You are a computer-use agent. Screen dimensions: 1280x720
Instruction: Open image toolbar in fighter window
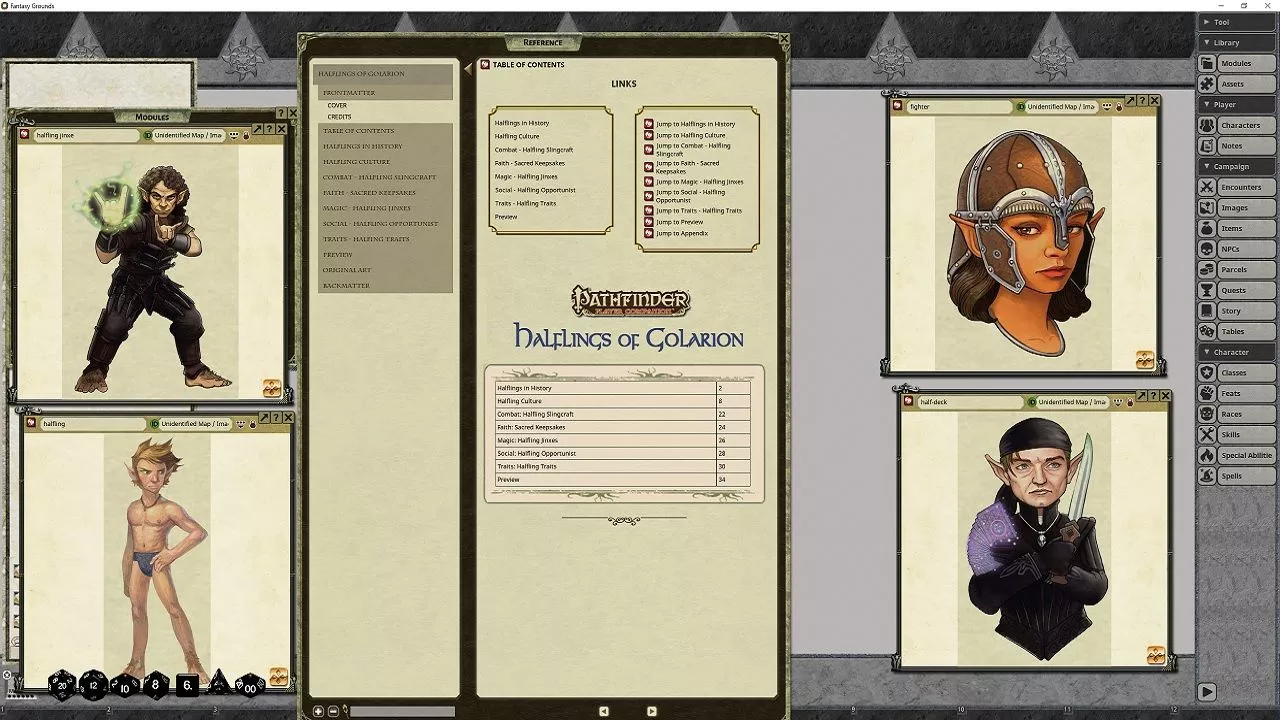(1145, 360)
